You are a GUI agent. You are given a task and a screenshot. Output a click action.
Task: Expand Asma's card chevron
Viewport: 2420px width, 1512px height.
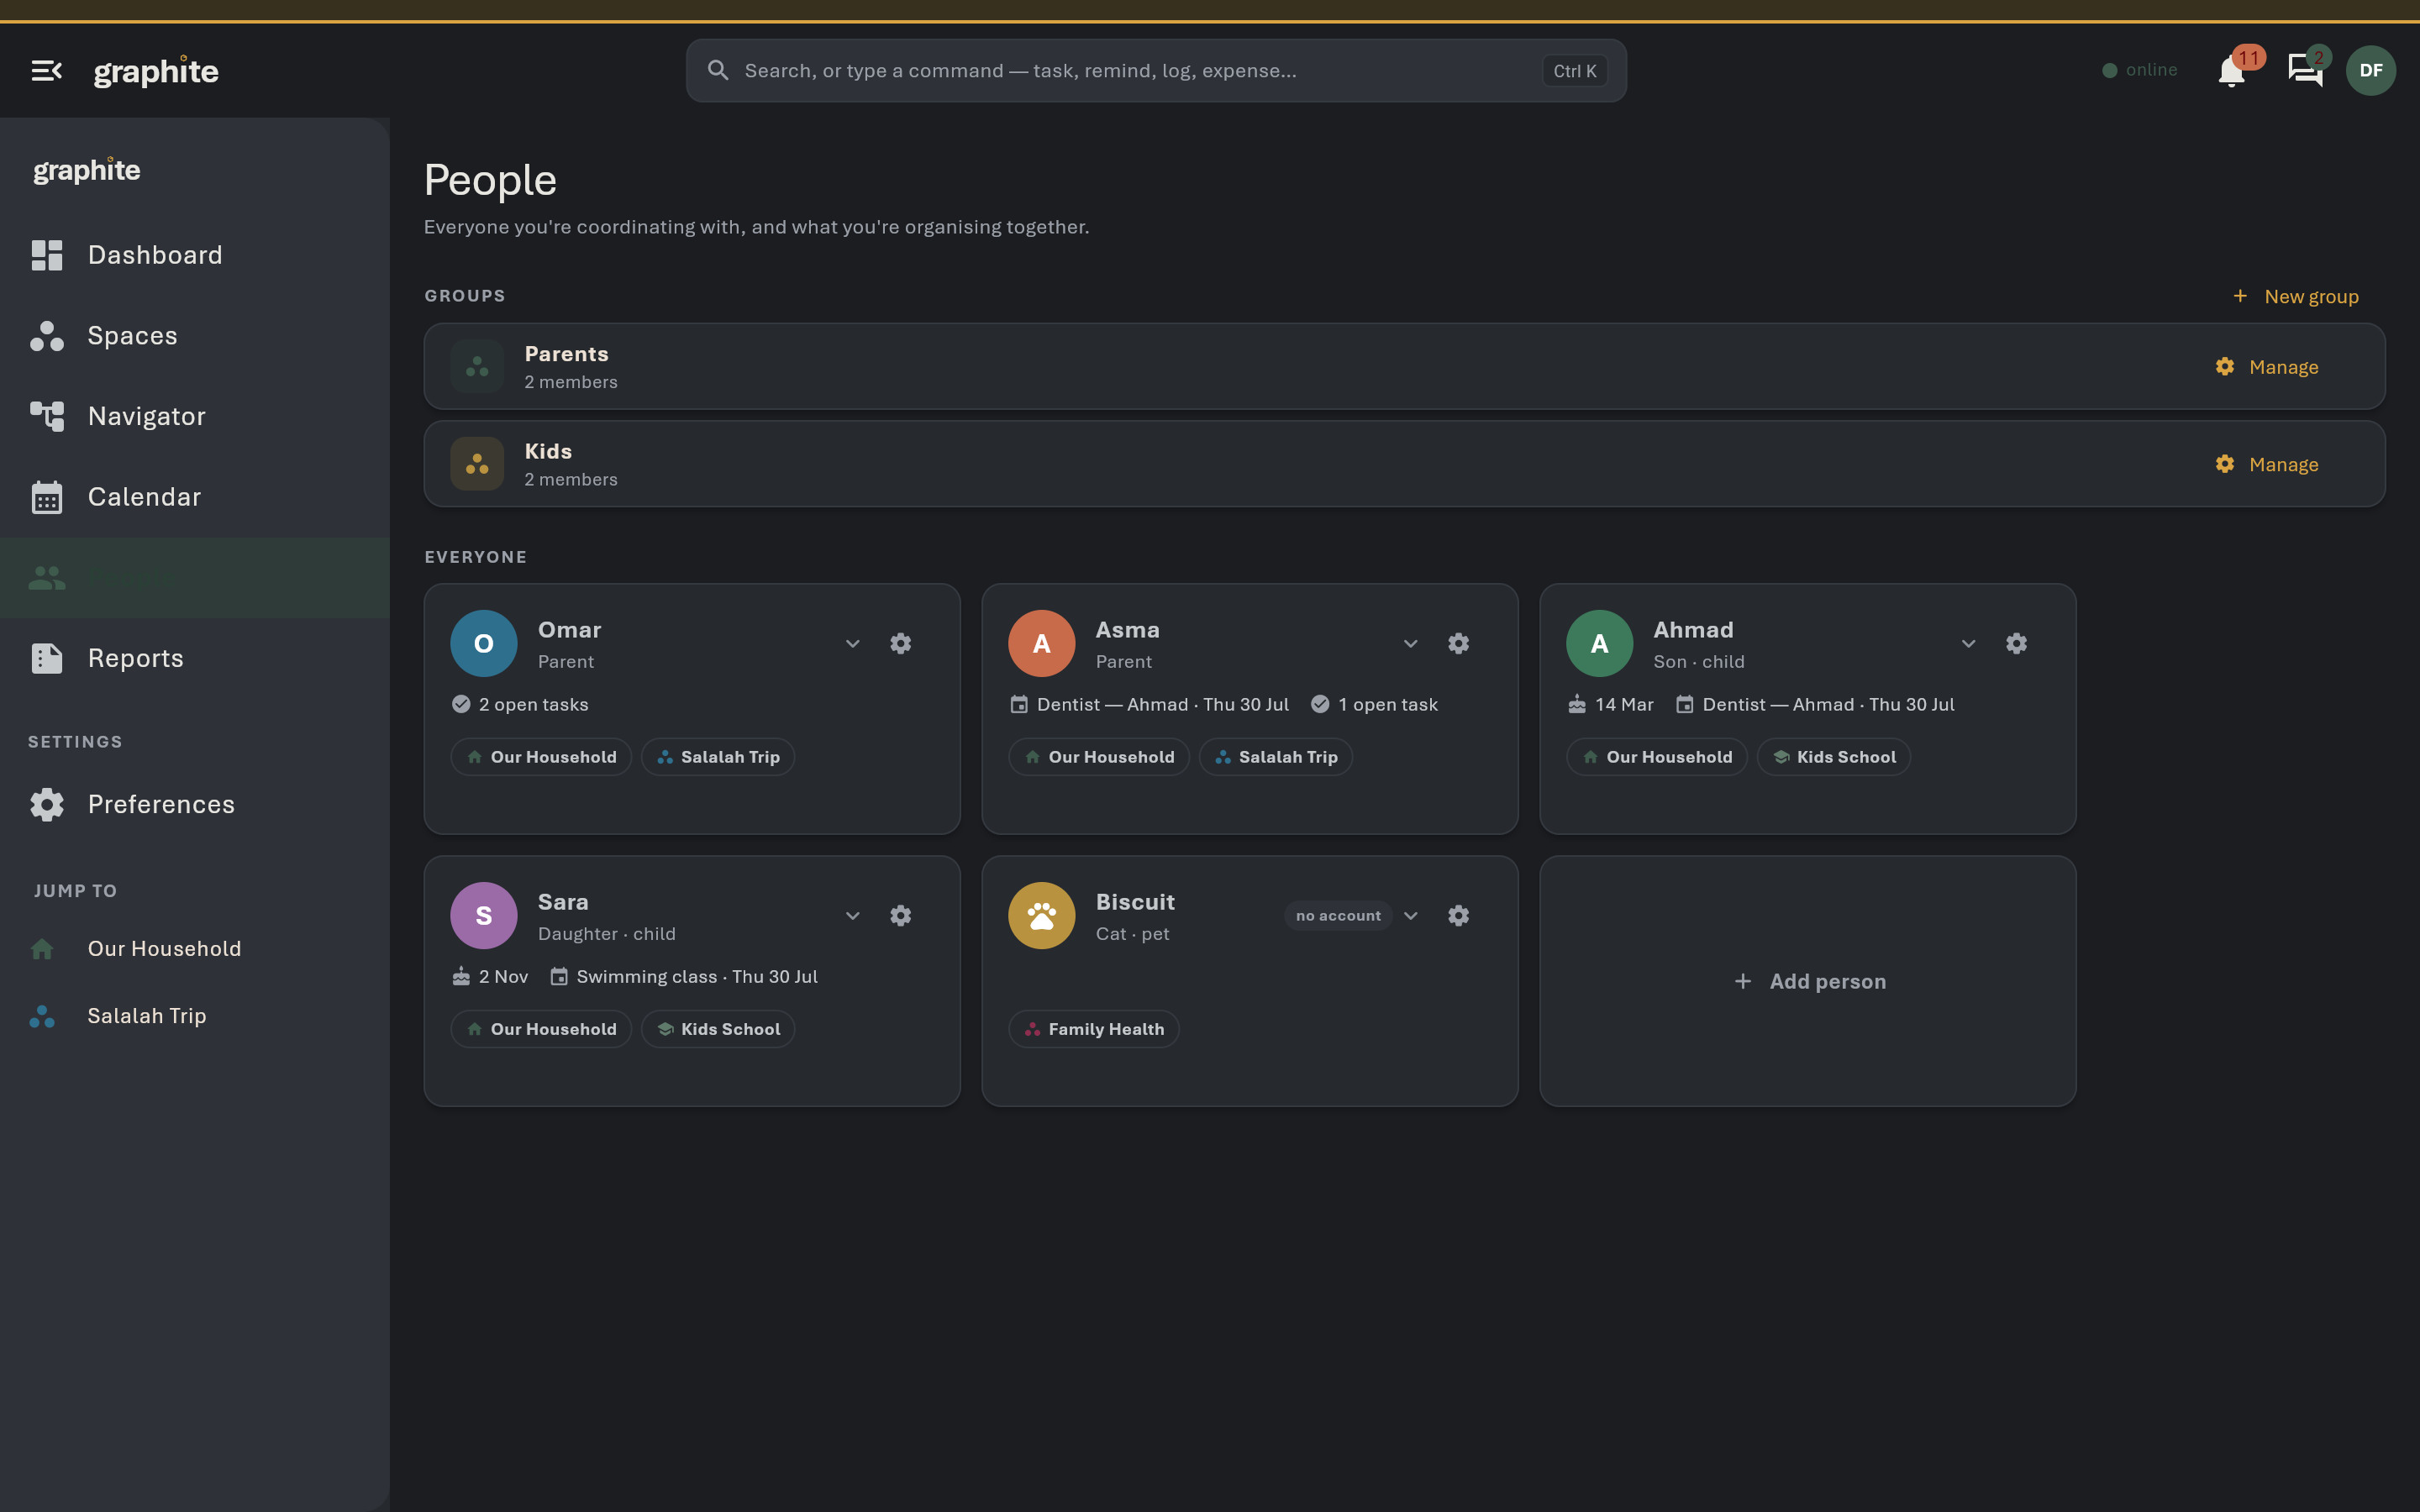(1411, 643)
